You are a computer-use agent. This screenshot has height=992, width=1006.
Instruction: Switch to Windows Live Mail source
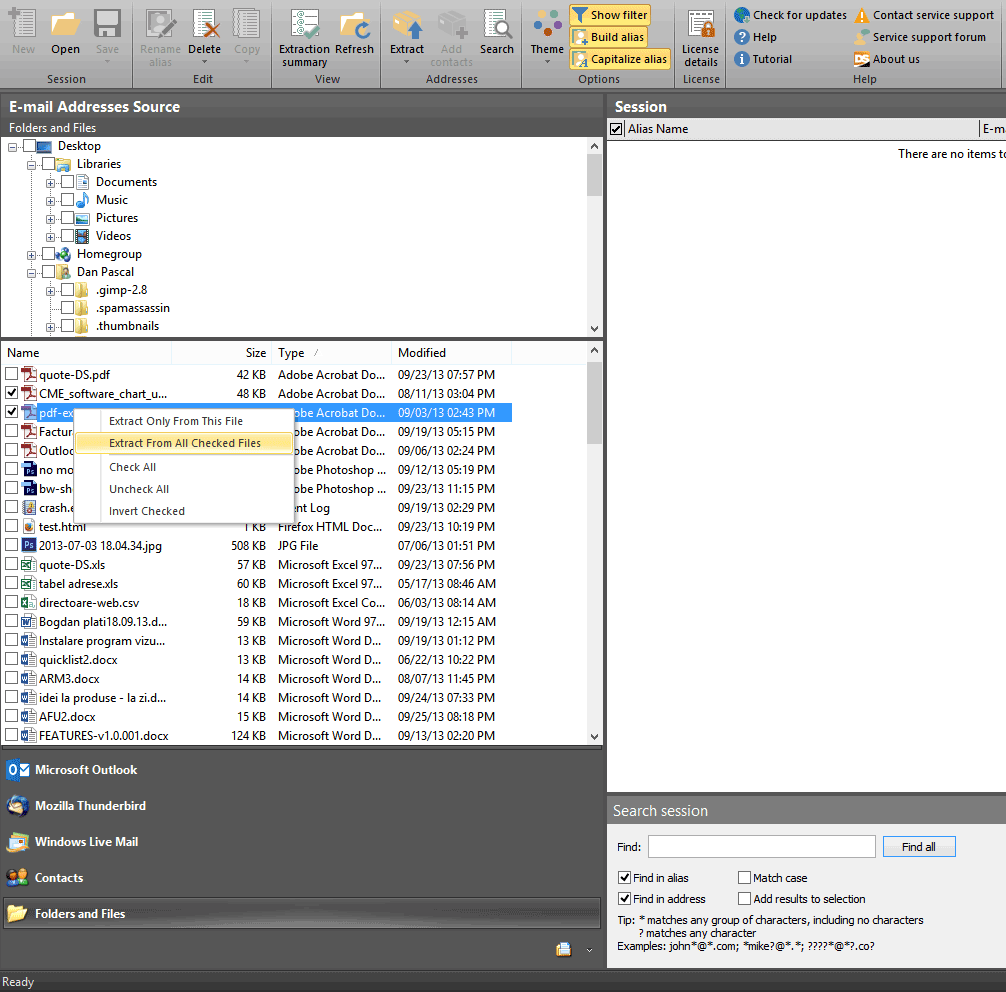302,841
